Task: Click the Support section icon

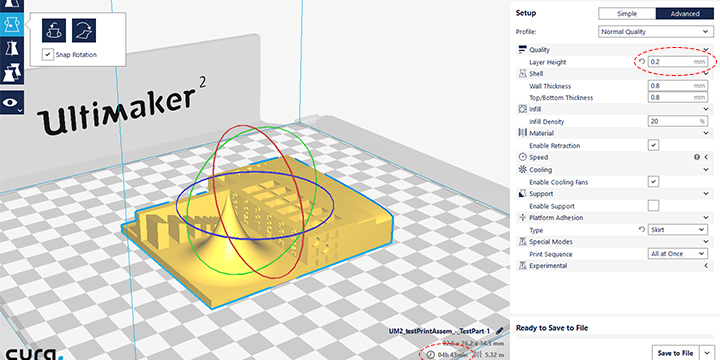Action: (x=522, y=194)
